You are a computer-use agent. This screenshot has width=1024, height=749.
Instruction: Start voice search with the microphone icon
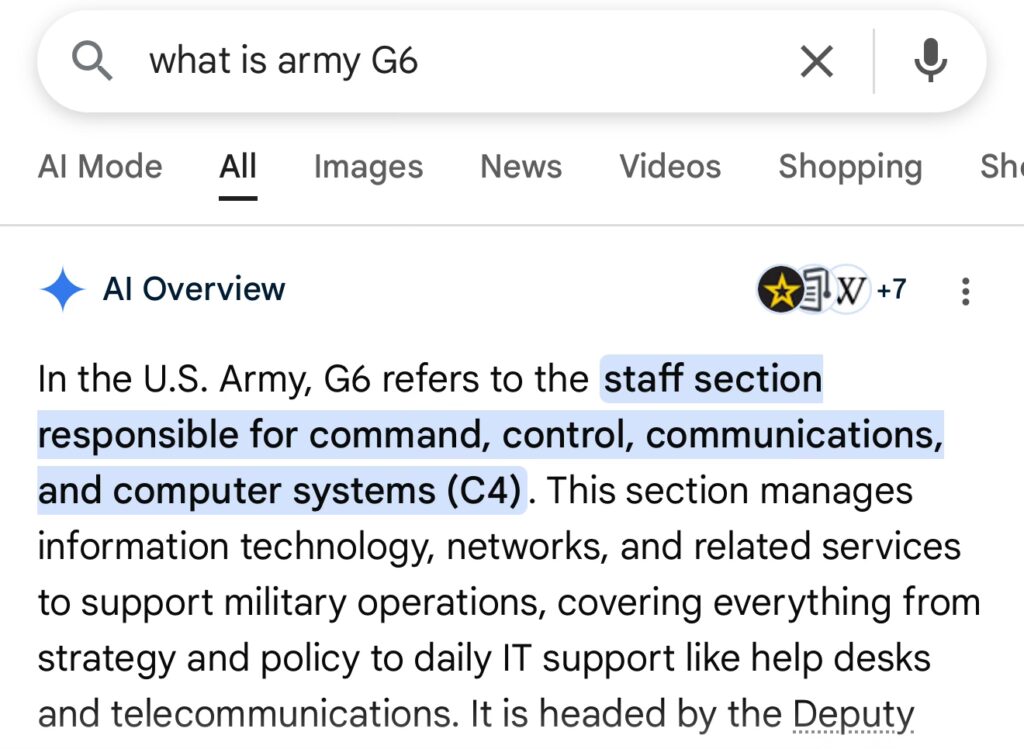pos(931,62)
